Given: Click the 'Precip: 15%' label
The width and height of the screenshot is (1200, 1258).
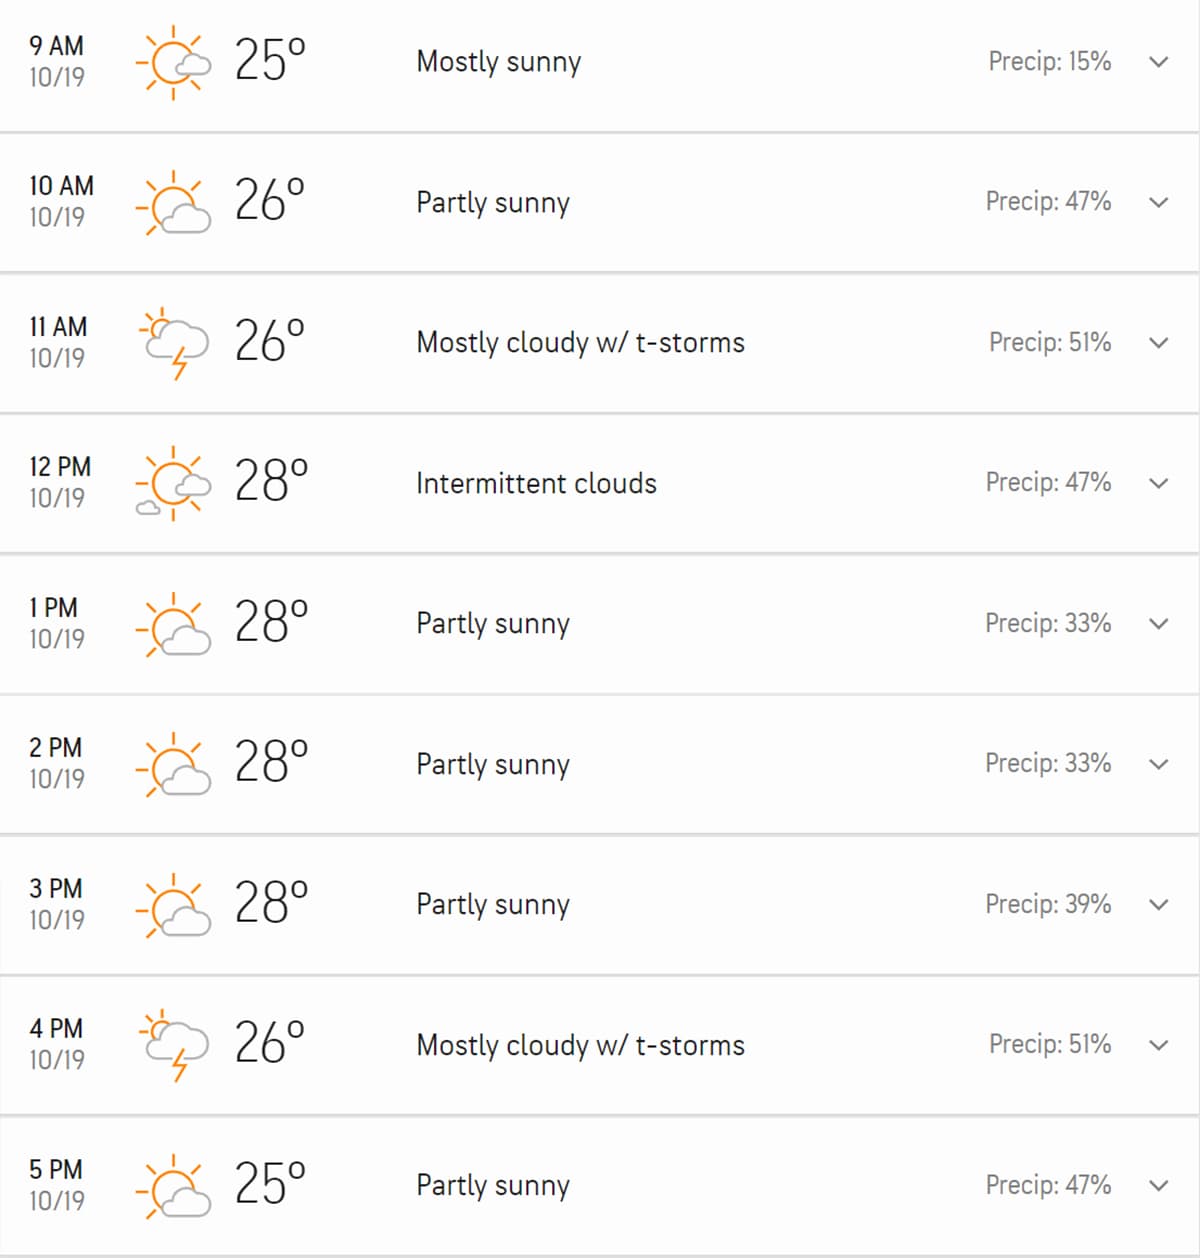Looking at the screenshot, I should click(1050, 61).
